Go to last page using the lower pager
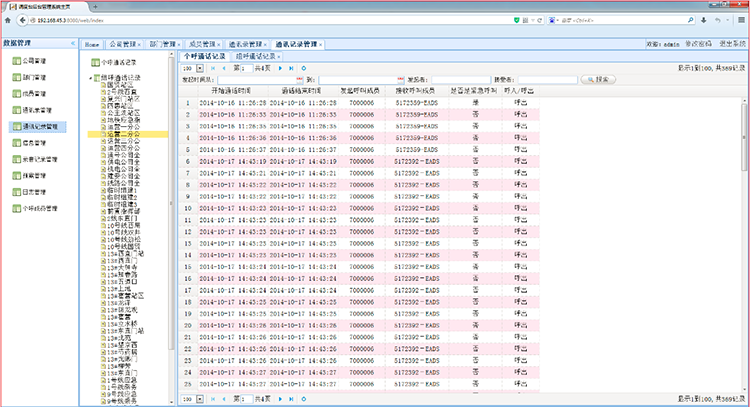The width and height of the screenshot is (750, 407). (x=291, y=399)
